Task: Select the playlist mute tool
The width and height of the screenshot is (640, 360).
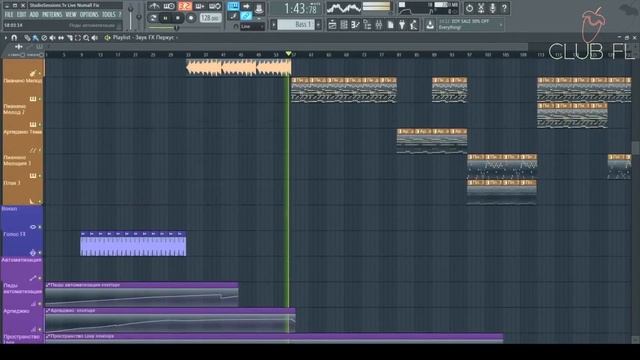Action: coord(52,38)
